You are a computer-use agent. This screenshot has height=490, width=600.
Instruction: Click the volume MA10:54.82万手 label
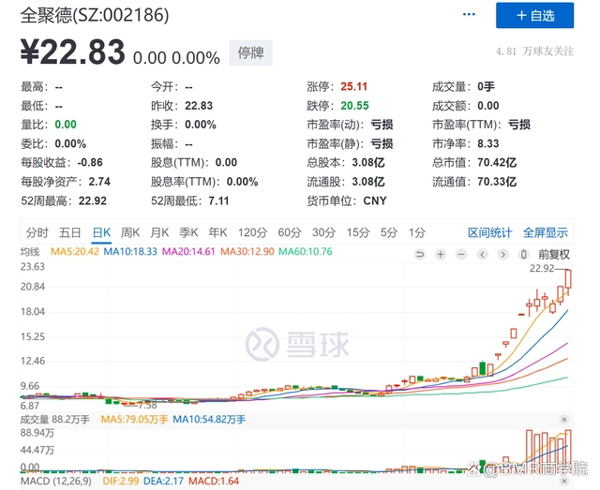click(x=209, y=420)
